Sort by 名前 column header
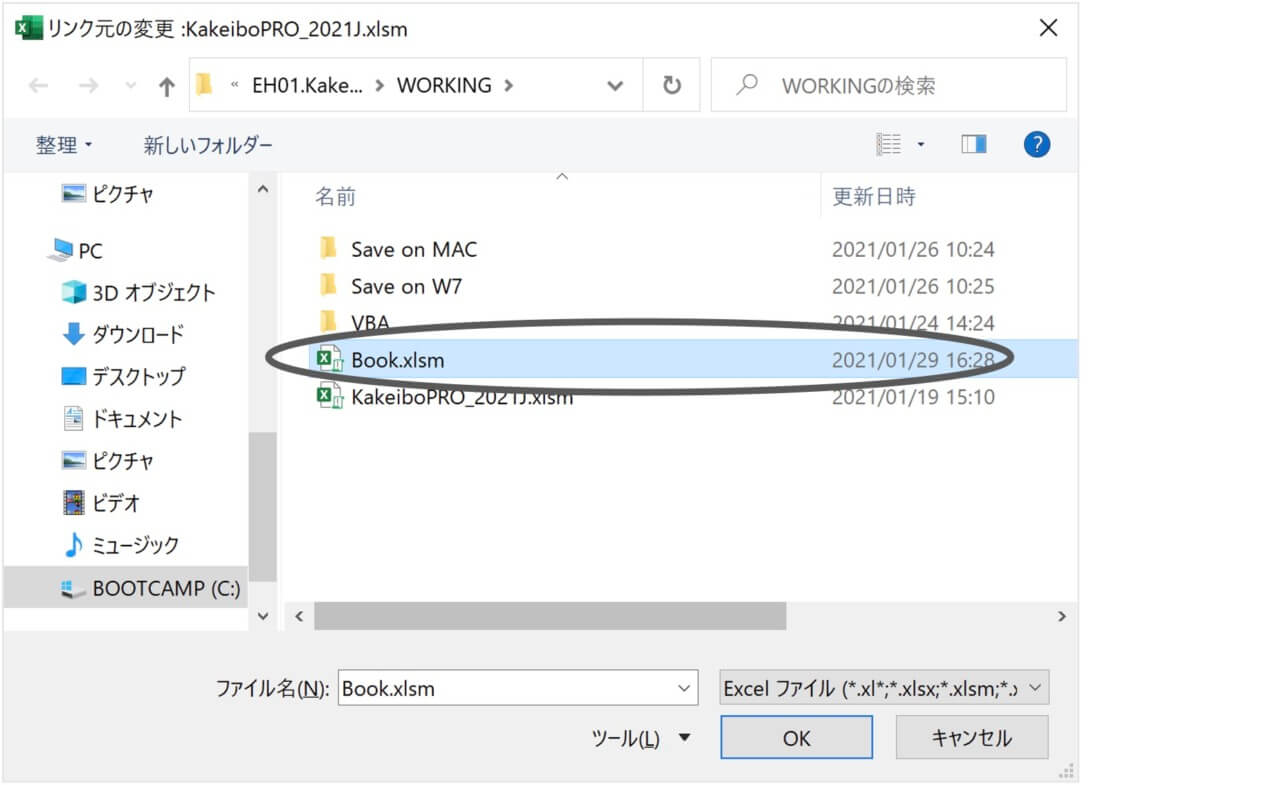Image resolution: width=1280 pixels, height=785 pixels. click(x=335, y=197)
